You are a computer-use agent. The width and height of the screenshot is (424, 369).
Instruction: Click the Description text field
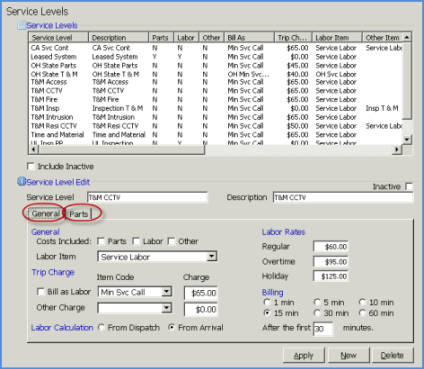click(x=343, y=197)
